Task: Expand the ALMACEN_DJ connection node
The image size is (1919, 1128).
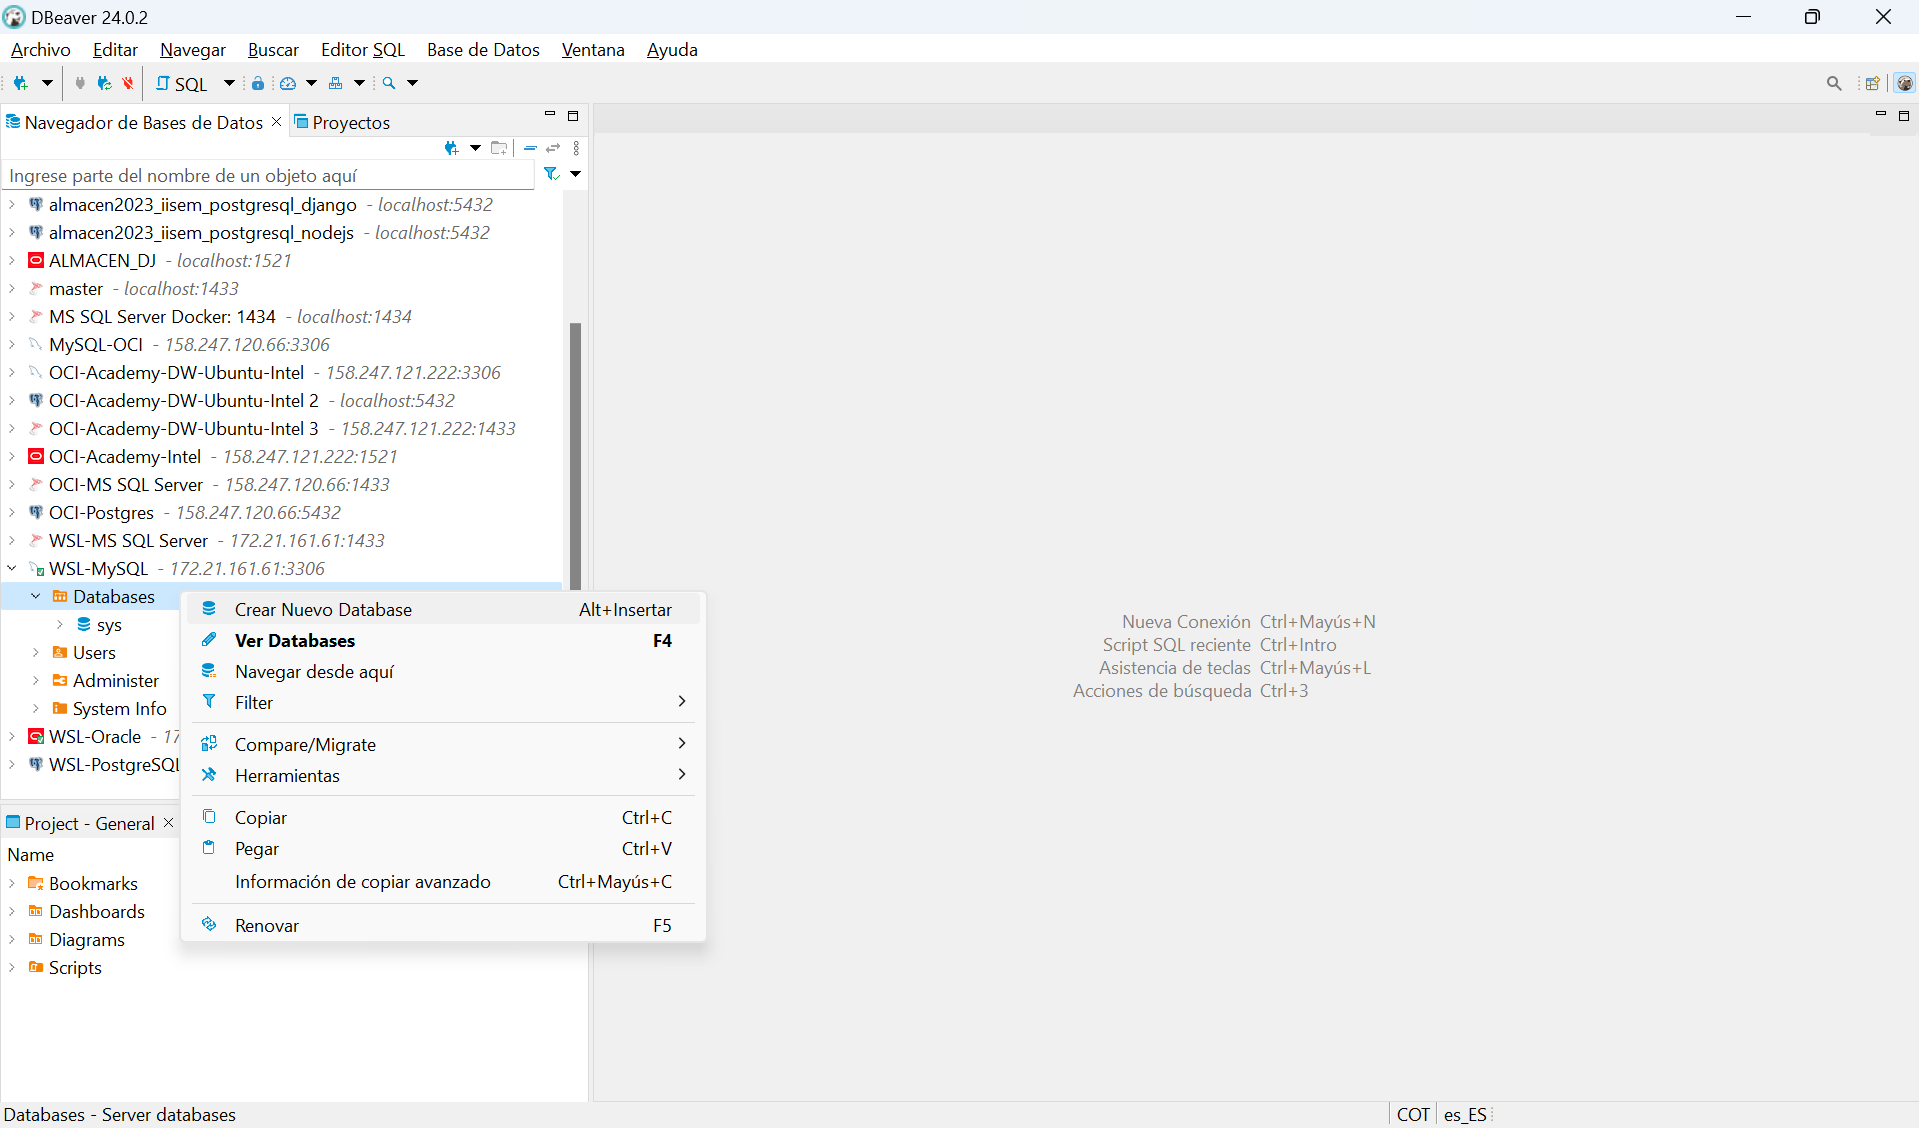Action: point(12,260)
